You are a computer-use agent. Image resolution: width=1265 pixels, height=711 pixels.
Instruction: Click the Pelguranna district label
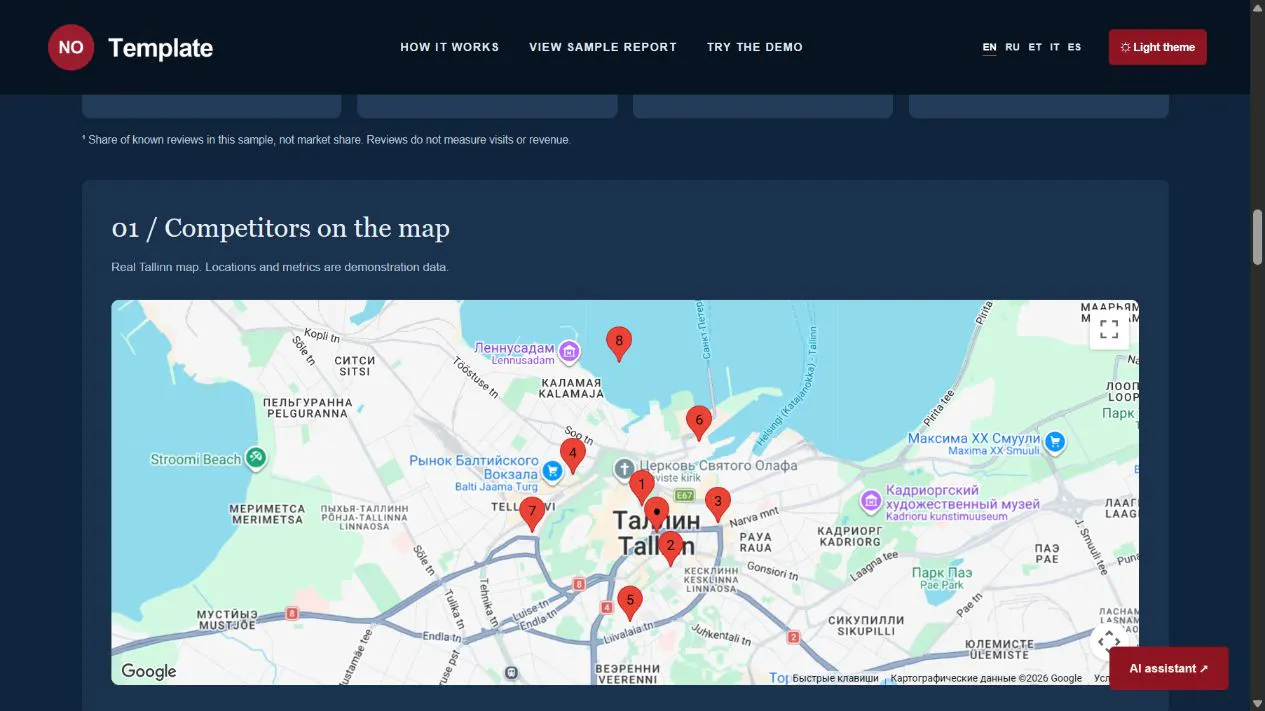307,407
